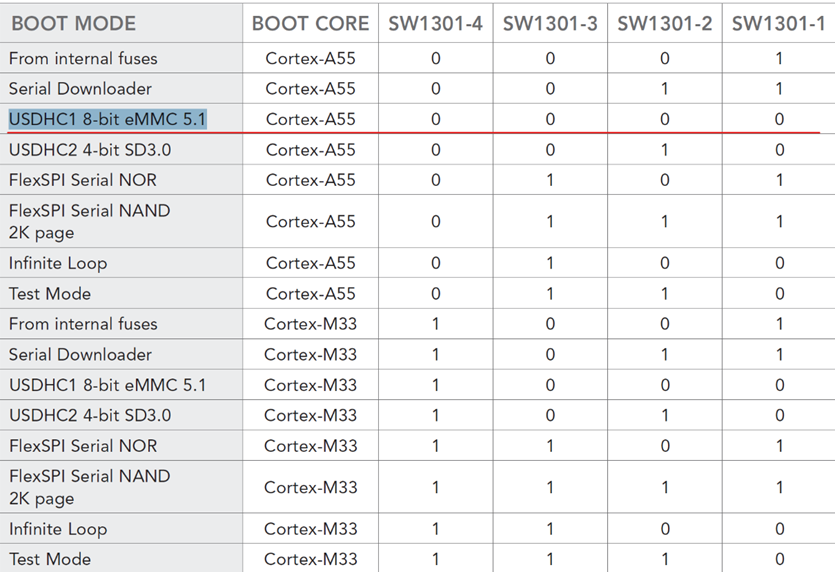Click first Infinite Loop row label
This screenshot has height=572, width=835.
(58, 264)
